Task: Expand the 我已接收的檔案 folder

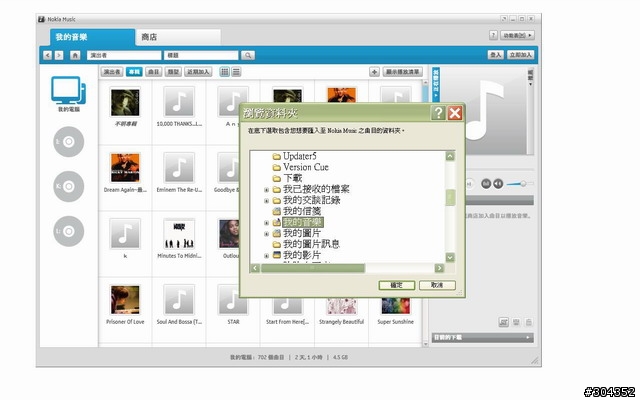Action: point(267,189)
